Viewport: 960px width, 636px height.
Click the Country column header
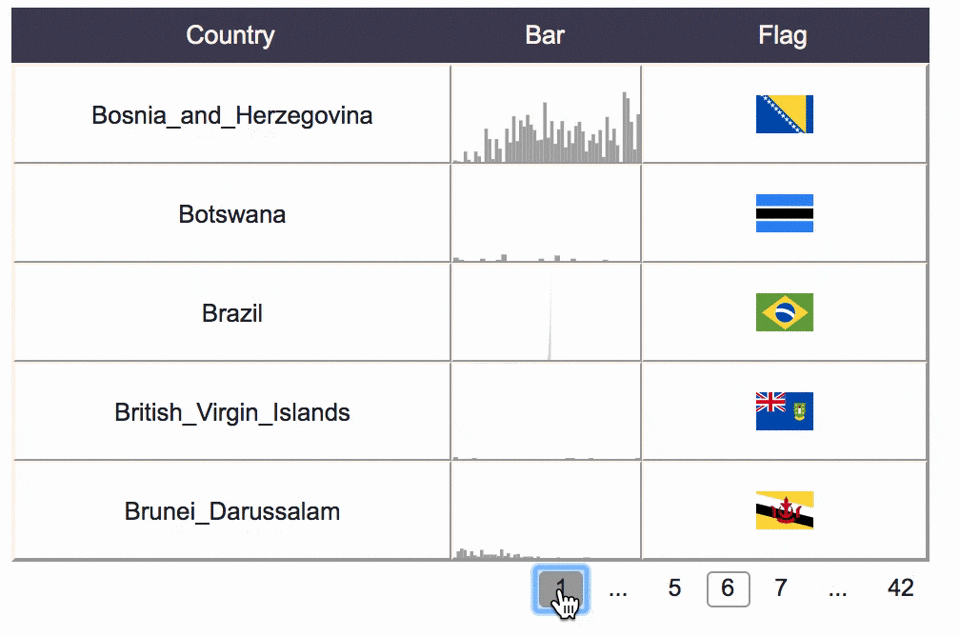(230, 35)
